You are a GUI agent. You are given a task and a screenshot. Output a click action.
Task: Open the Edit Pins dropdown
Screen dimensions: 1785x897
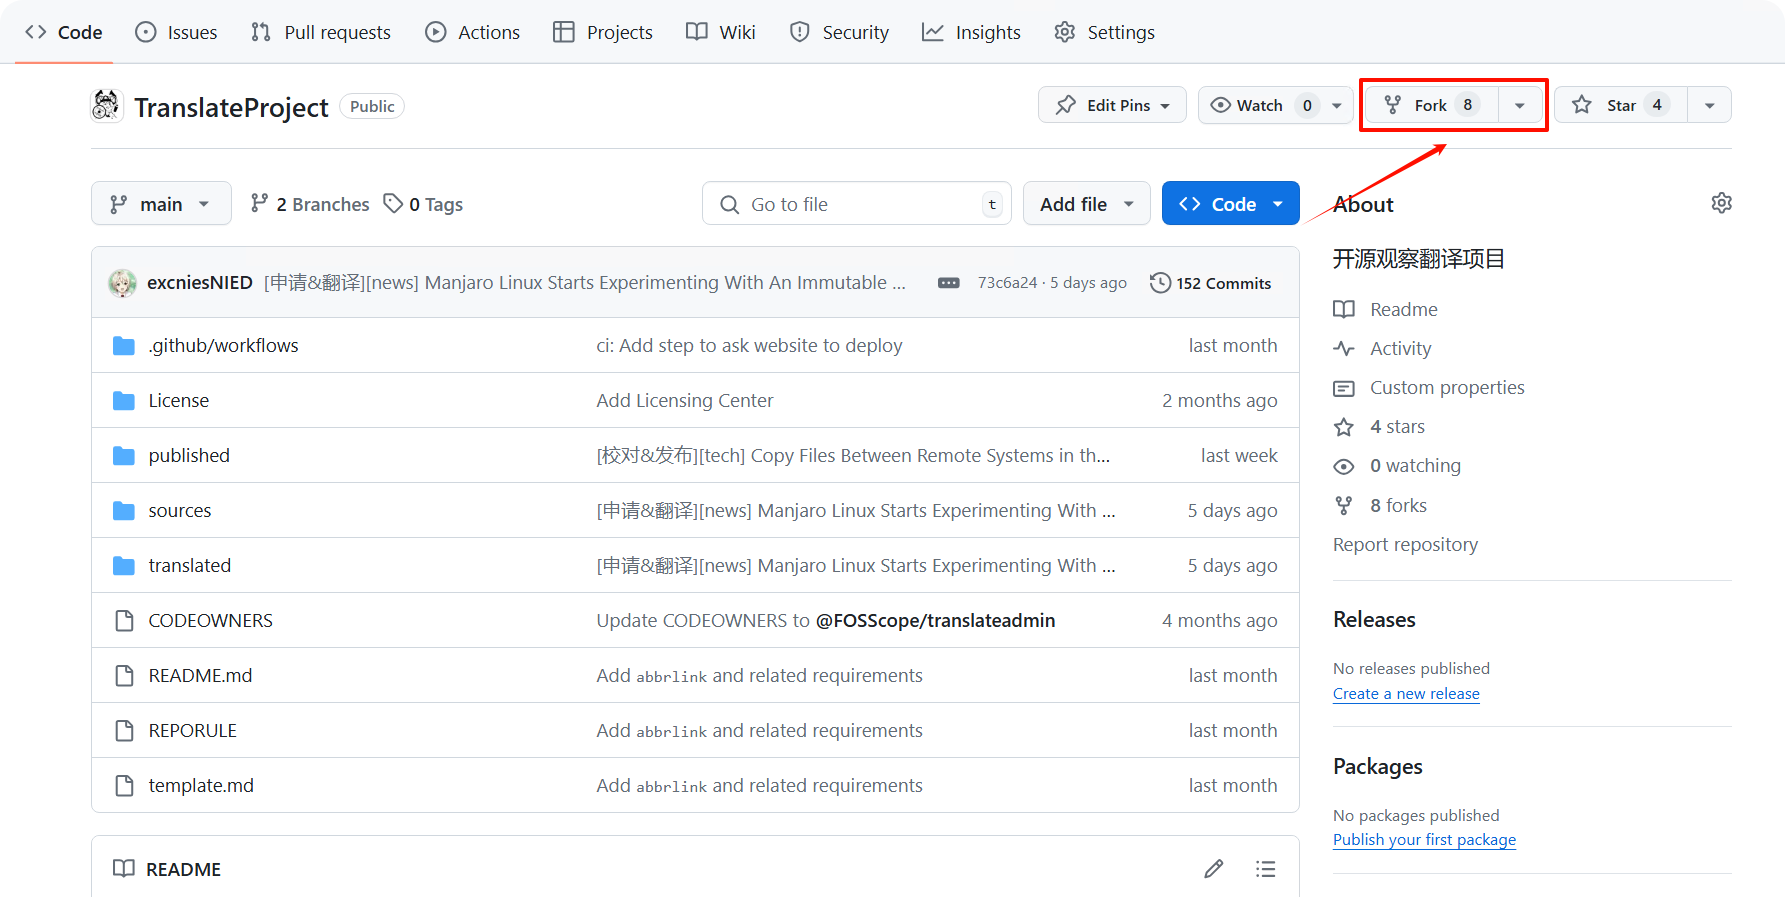(1112, 105)
